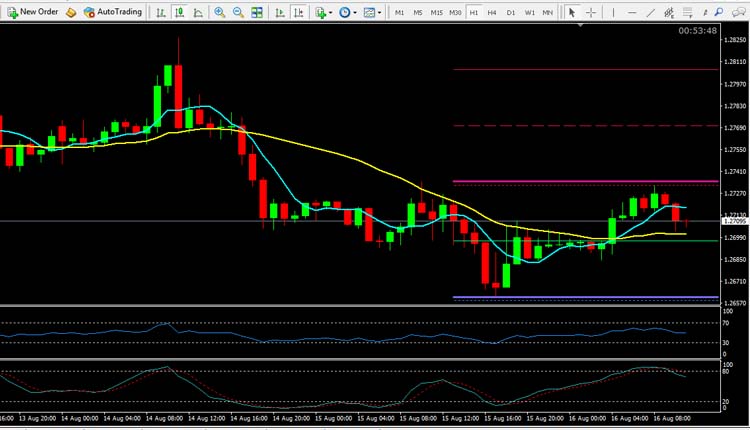Switch to the W1 weekly timeframe

click(x=529, y=13)
